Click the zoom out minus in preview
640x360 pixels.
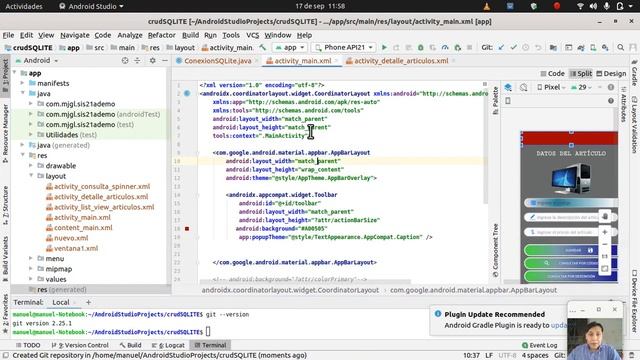(605, 244)
